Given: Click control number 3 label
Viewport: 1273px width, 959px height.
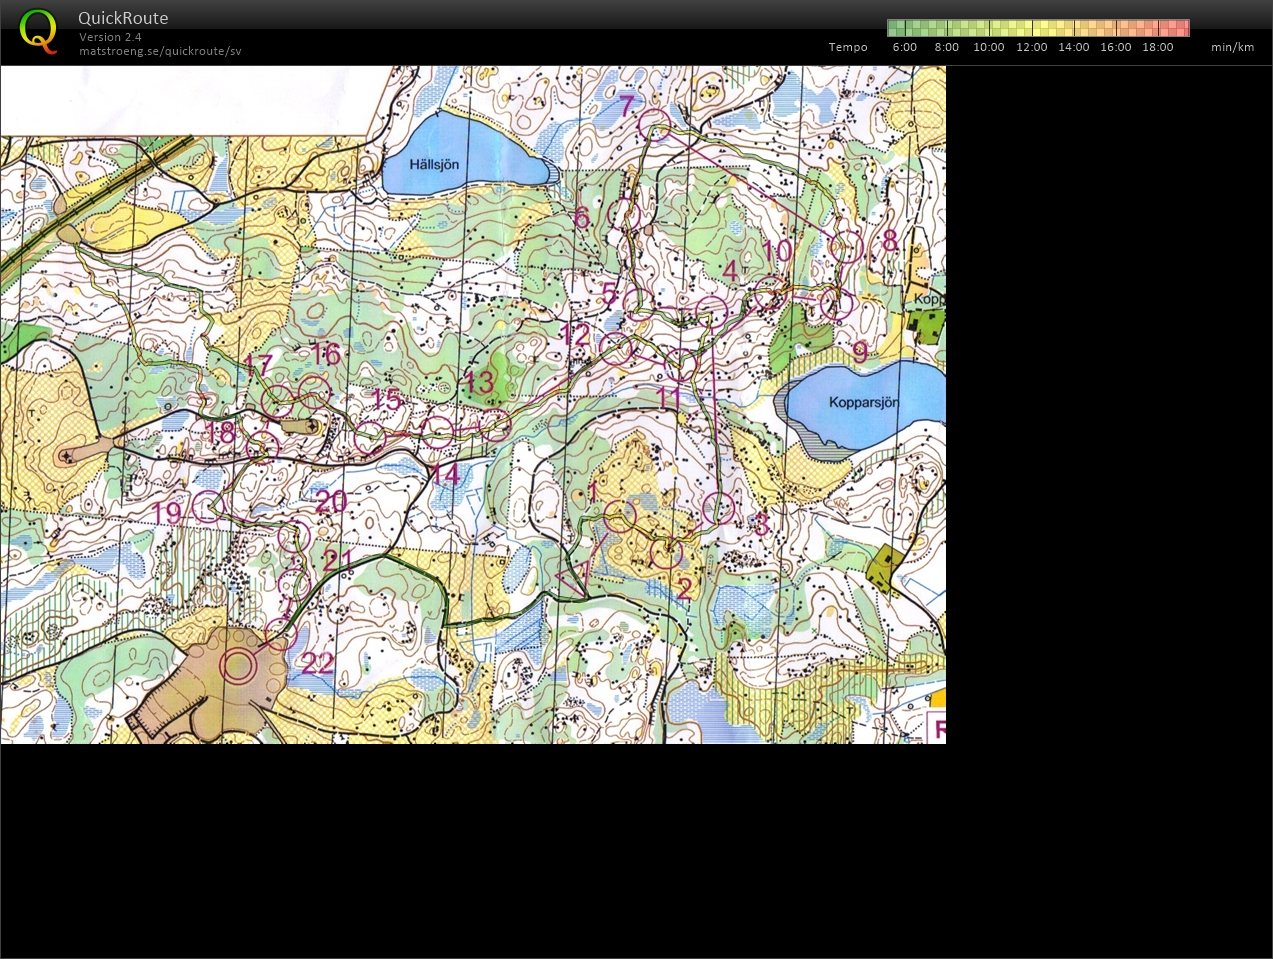Looking at the screenshot, I should click(x=761, y=523).
